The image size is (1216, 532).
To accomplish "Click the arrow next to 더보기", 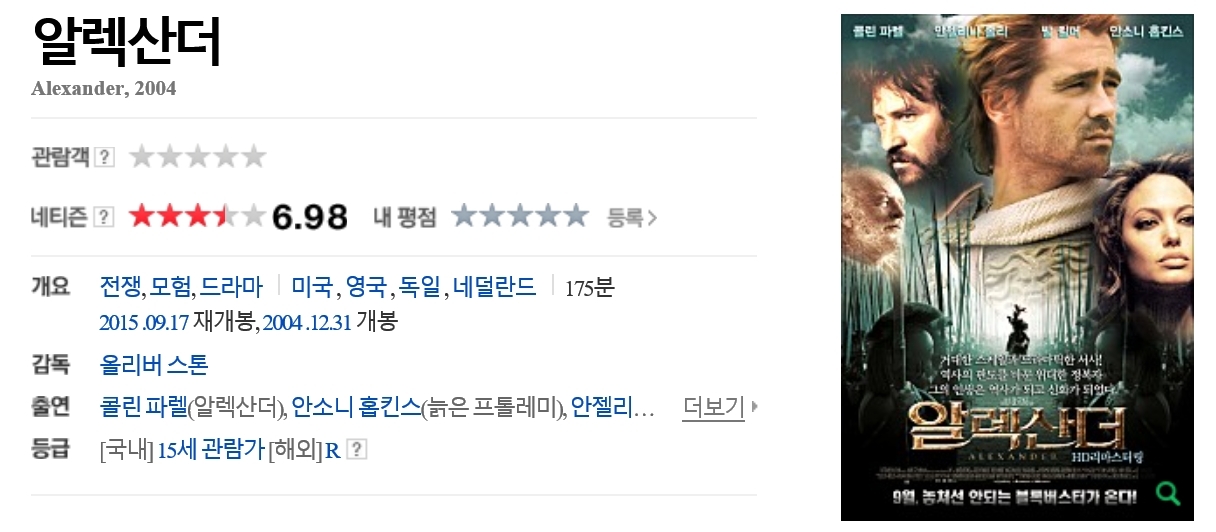I will tap(753, 407).
